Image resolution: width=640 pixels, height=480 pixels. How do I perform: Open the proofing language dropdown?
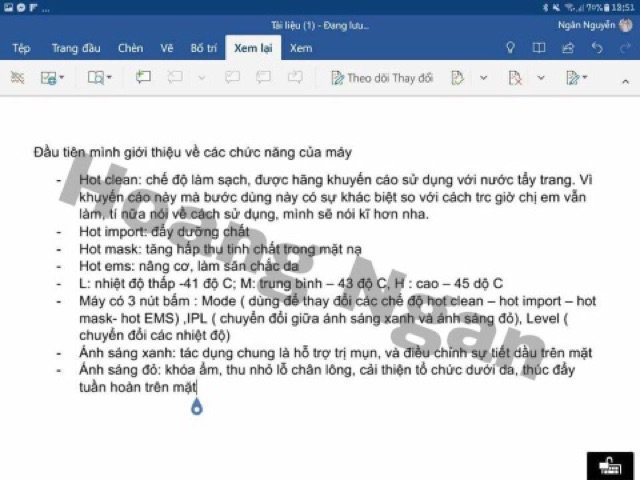pos(52,78)
